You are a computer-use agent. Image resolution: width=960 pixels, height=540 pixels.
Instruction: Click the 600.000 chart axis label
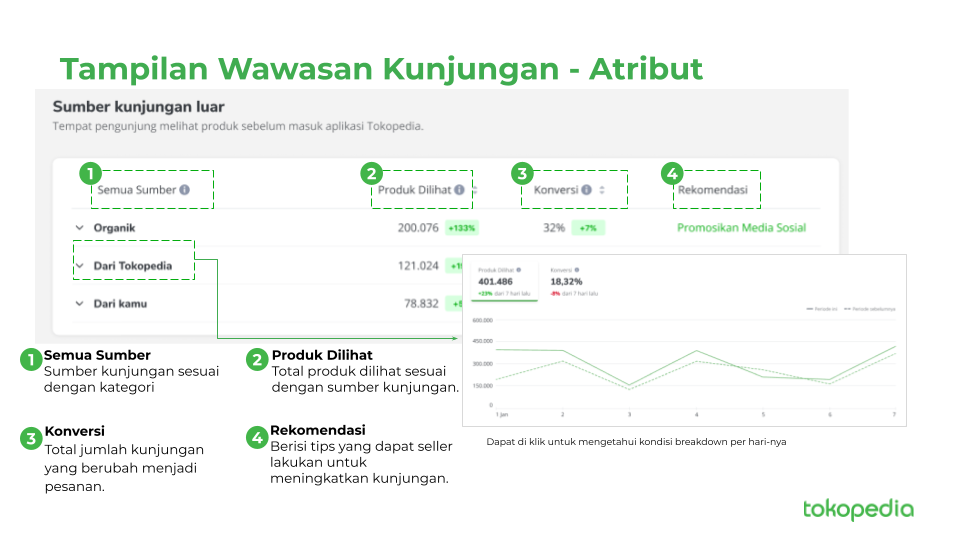pyautogui.click(x=482, y=320)
